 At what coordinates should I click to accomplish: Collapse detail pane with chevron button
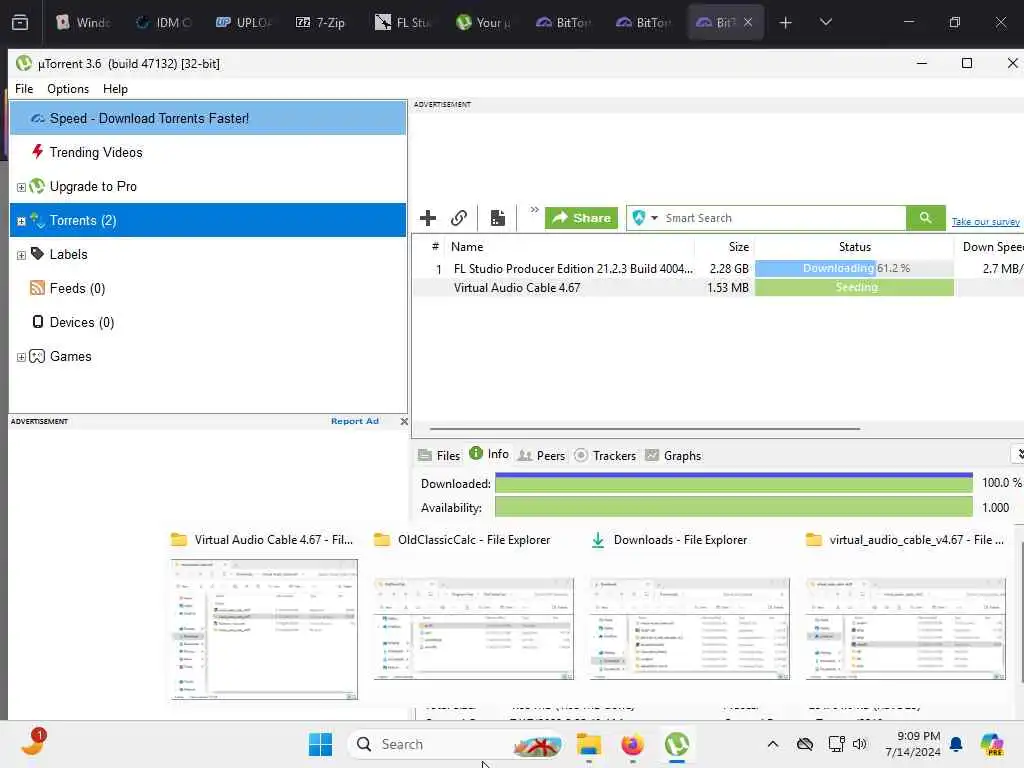coord(1018,454)
